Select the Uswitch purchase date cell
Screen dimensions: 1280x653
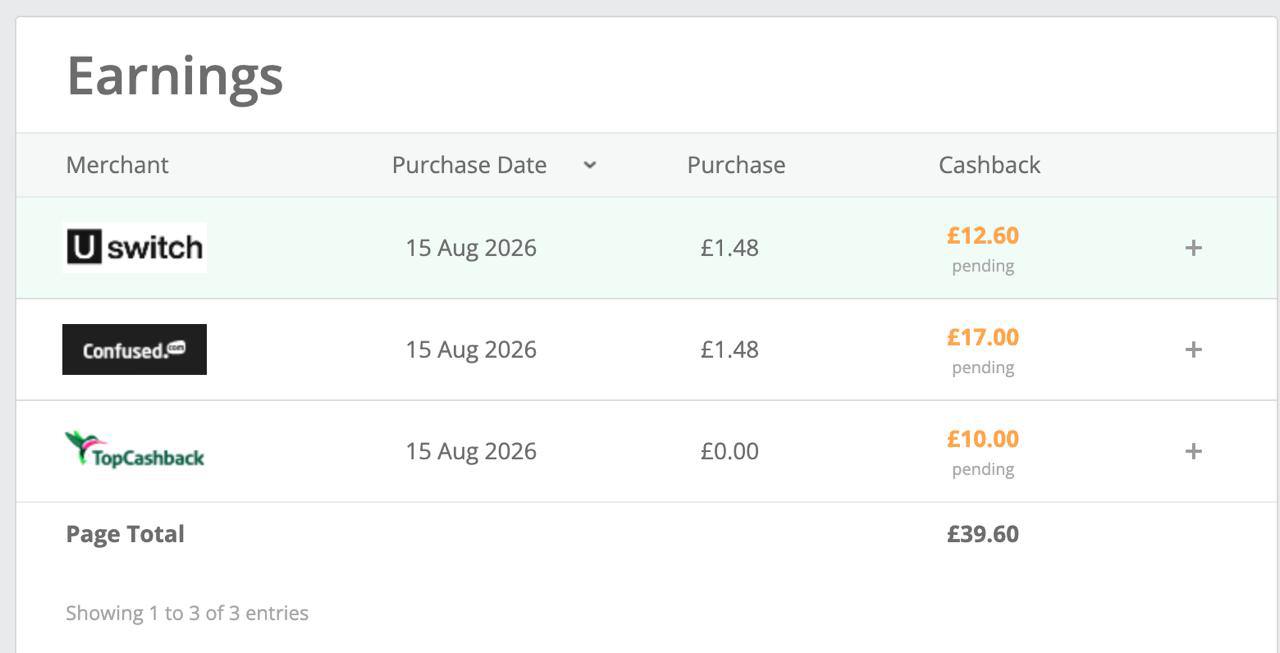click(471, 248)
